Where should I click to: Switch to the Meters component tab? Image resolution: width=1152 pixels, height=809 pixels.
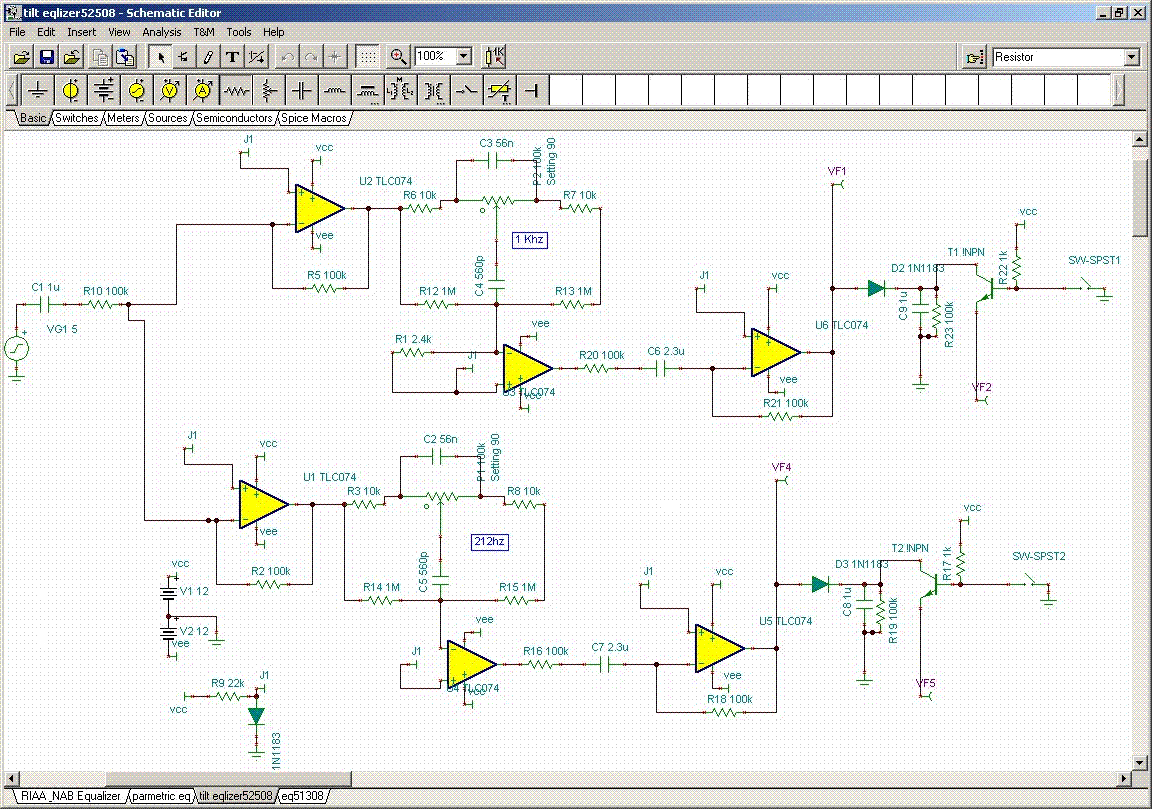point(123,118)
